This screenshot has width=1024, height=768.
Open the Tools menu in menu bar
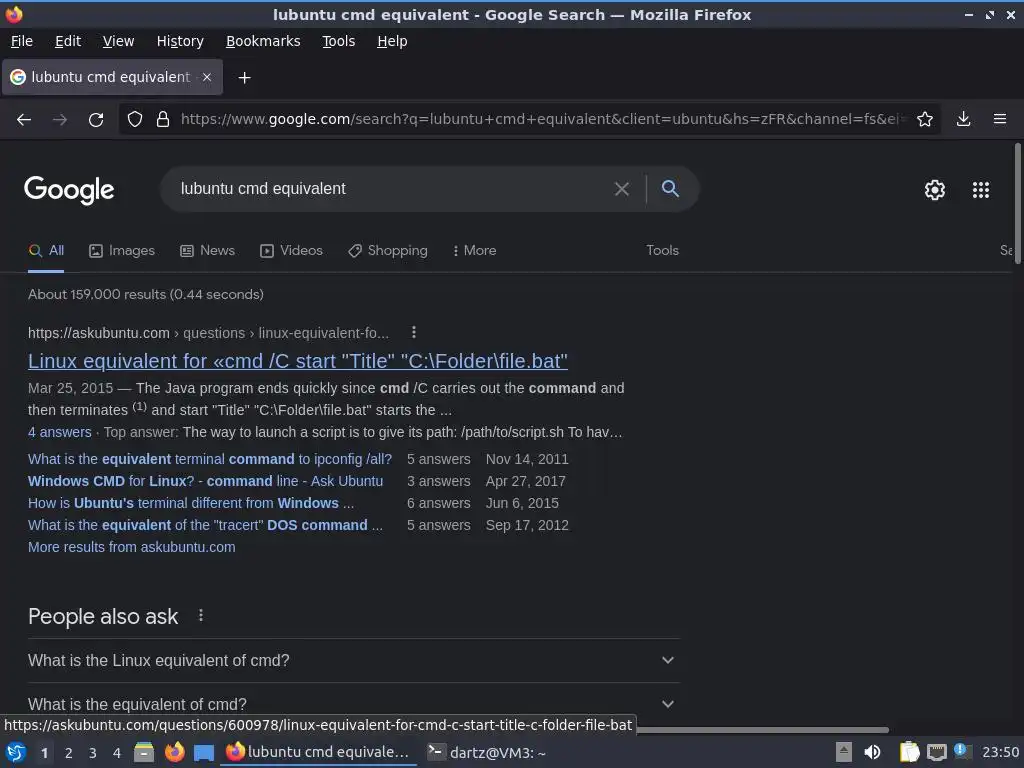(338, 41)
